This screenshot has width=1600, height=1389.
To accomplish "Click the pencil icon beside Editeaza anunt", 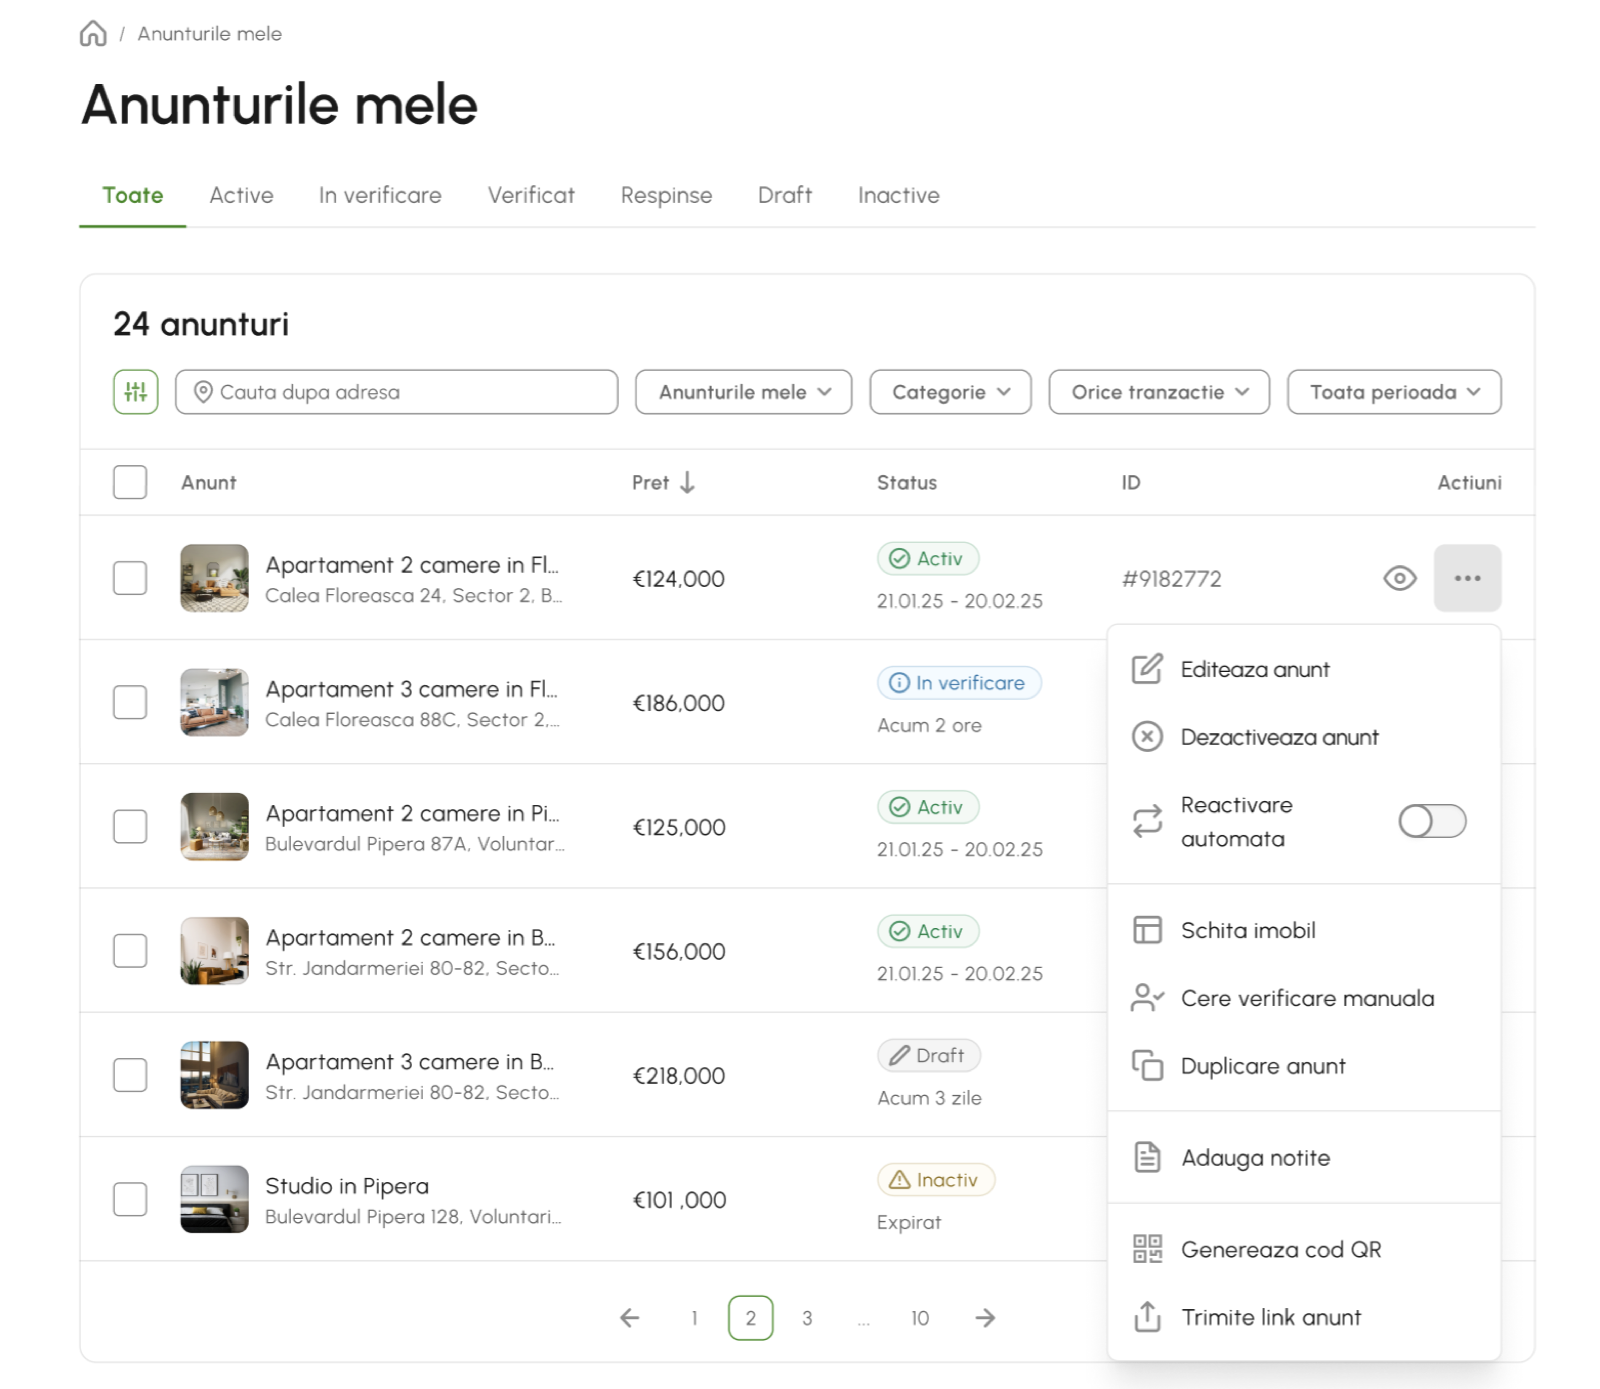I will [x=1147, y=669].
